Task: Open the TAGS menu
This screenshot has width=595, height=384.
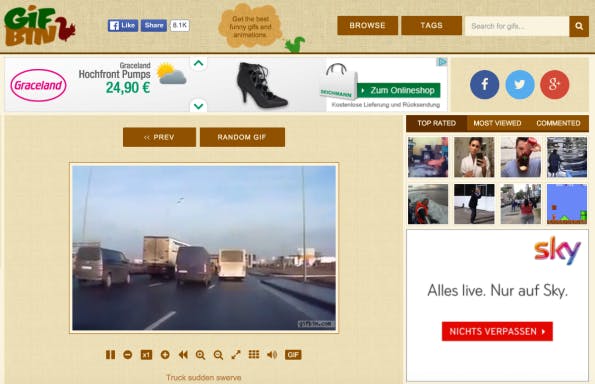Action: pos(431,25)
